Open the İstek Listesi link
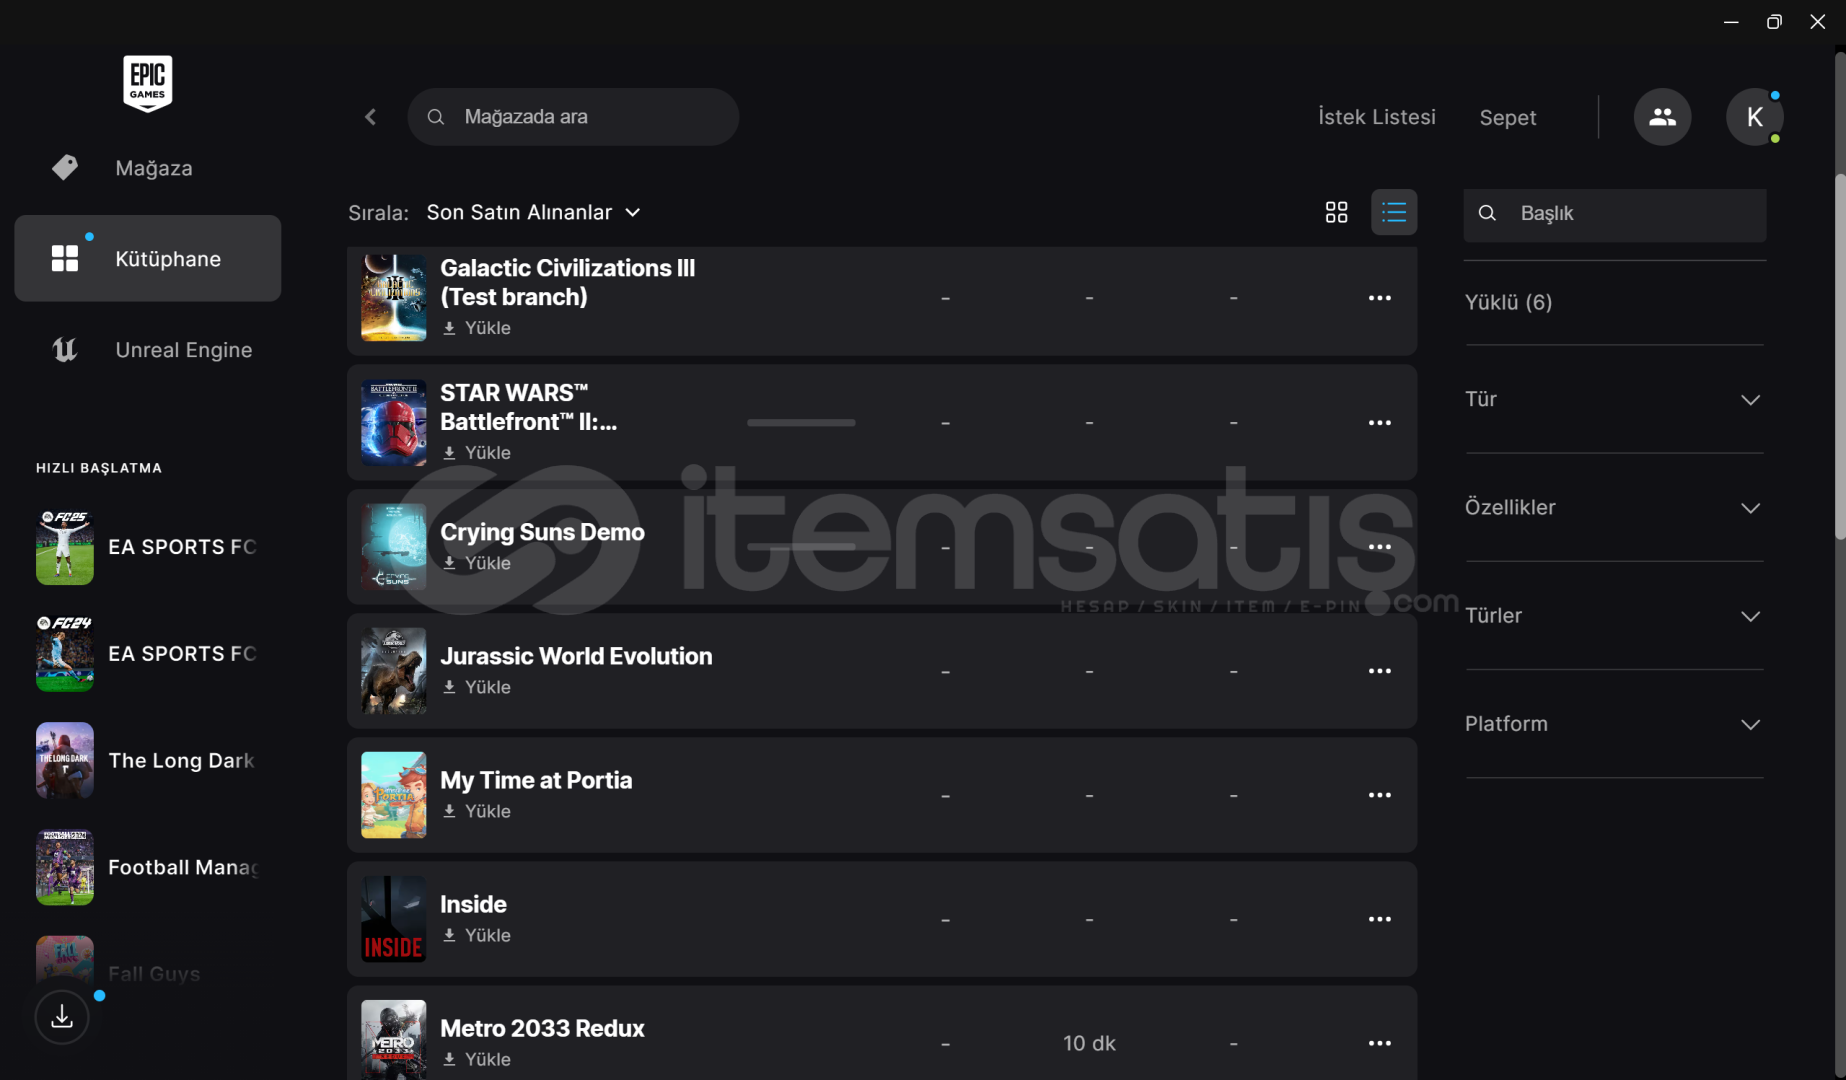Screen dimensions: 1846x1080 click(x=1376, y=117)
